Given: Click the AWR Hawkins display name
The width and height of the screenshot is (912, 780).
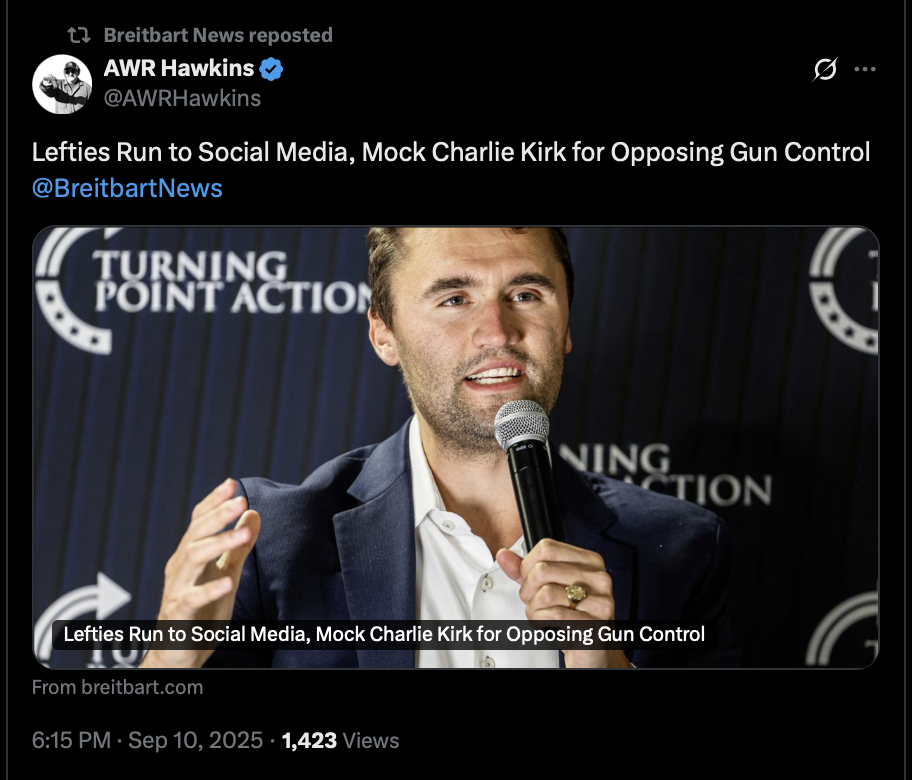Looking at the screenshot, I should coord(179,69).
